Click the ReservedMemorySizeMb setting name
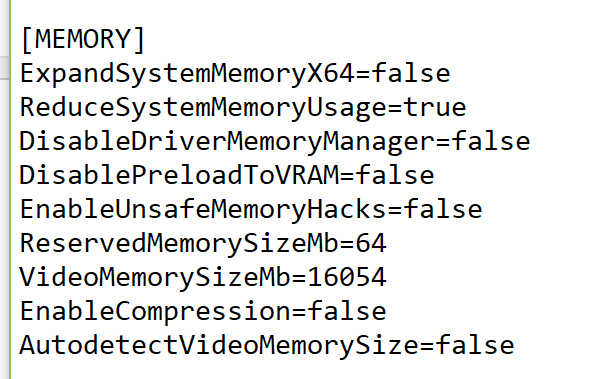Screen dimensions: 593x379 click(179, 244)
